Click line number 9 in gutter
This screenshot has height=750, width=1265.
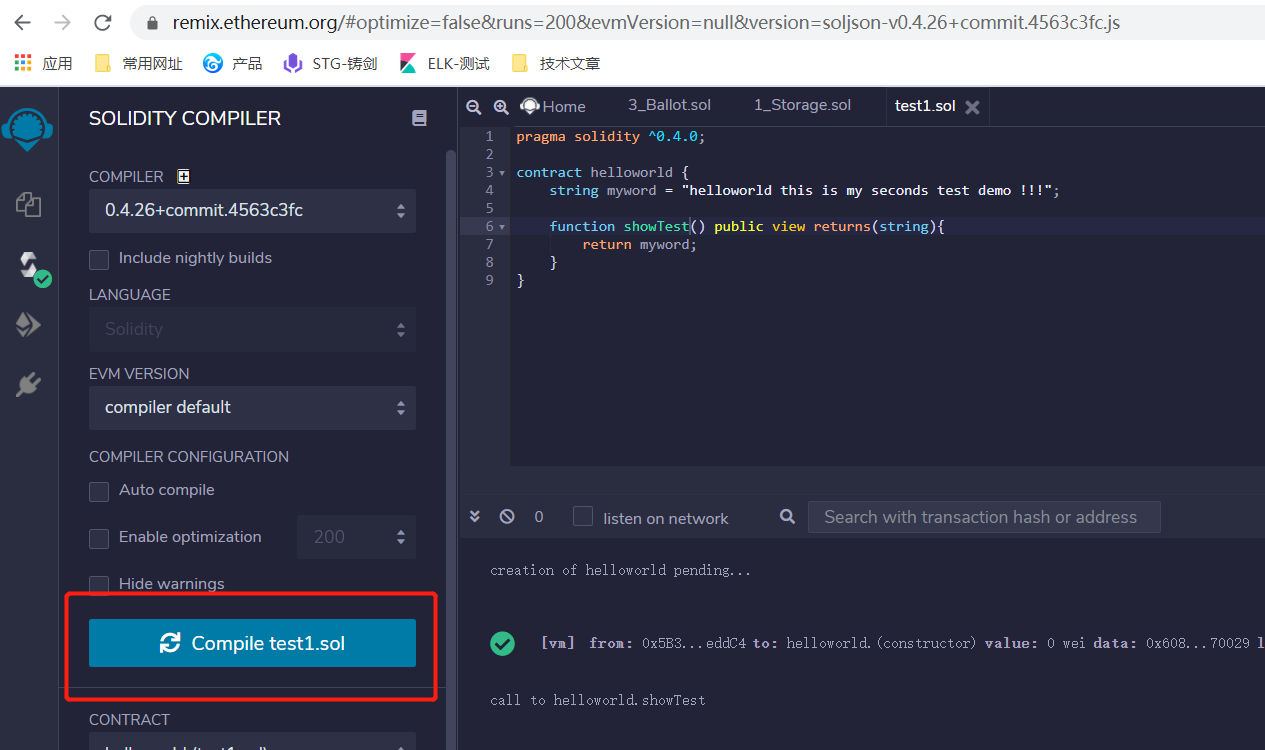[489, 280]
